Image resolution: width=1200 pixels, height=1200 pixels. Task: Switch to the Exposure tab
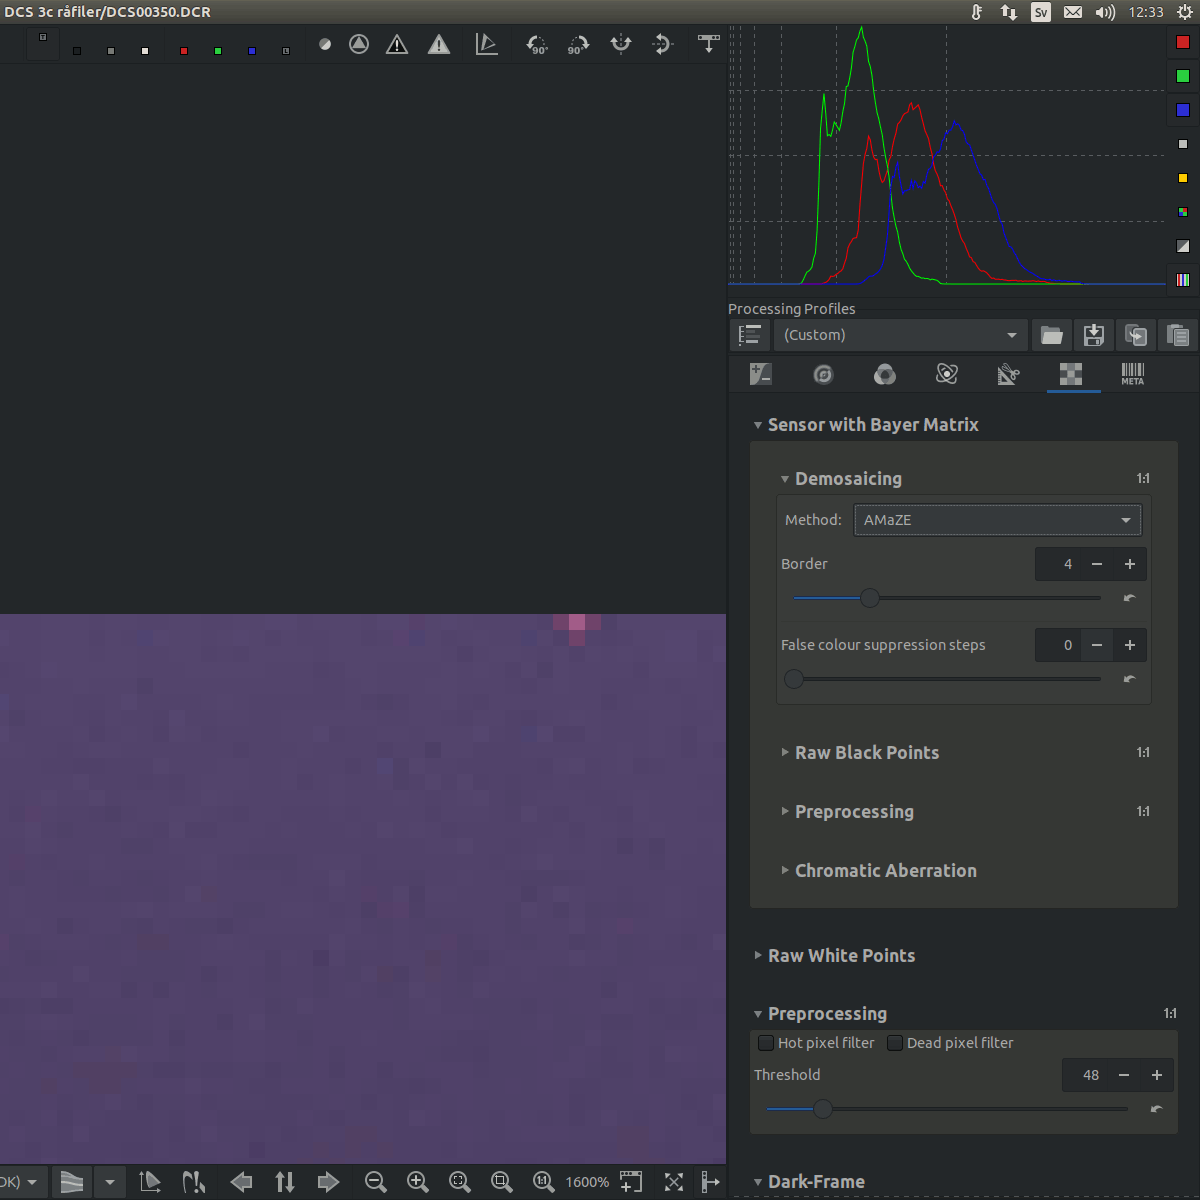tap(760, 374)
